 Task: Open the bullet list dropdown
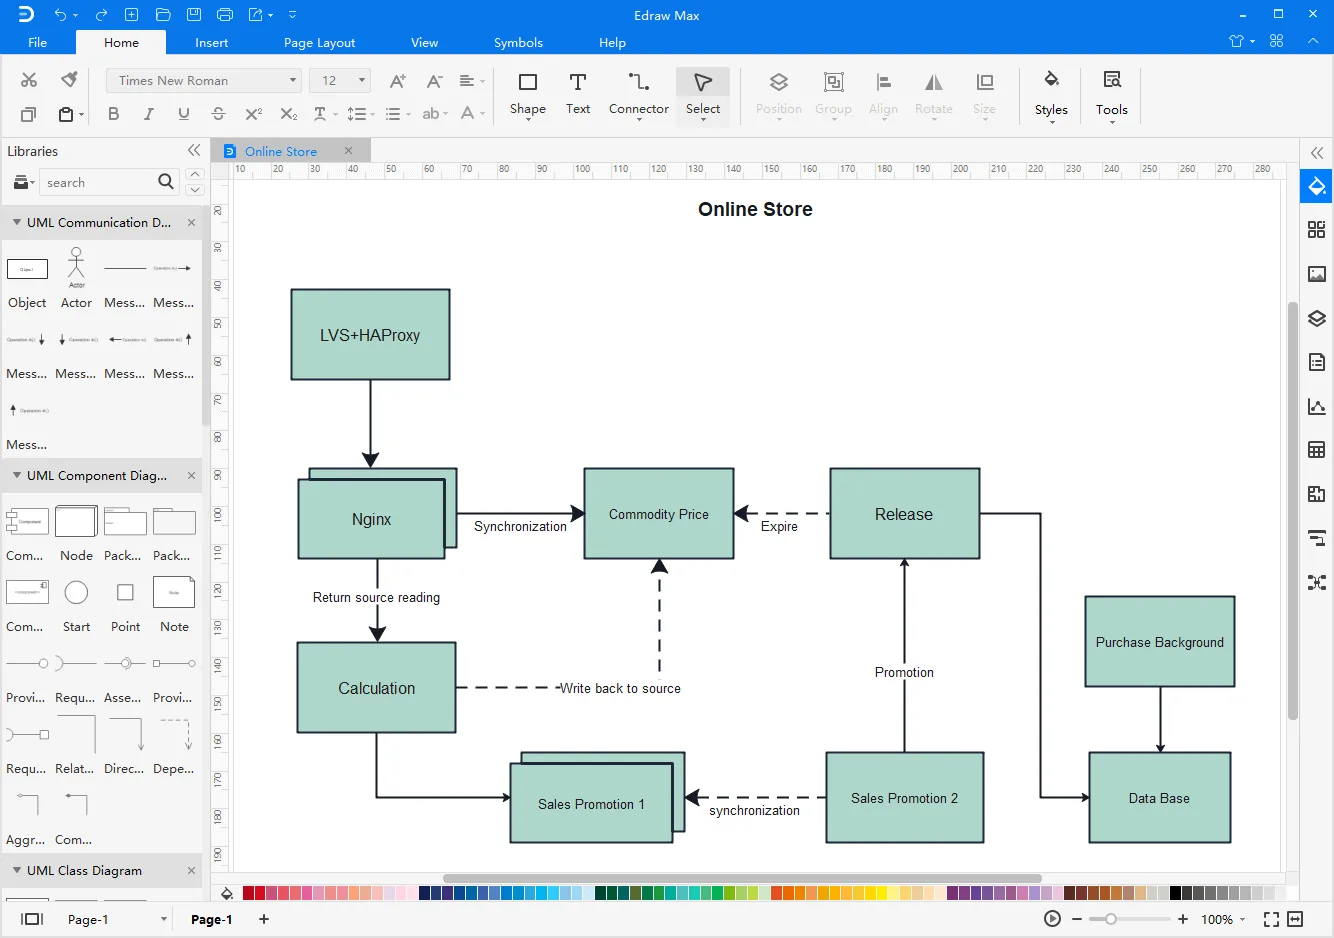(398, 114)
